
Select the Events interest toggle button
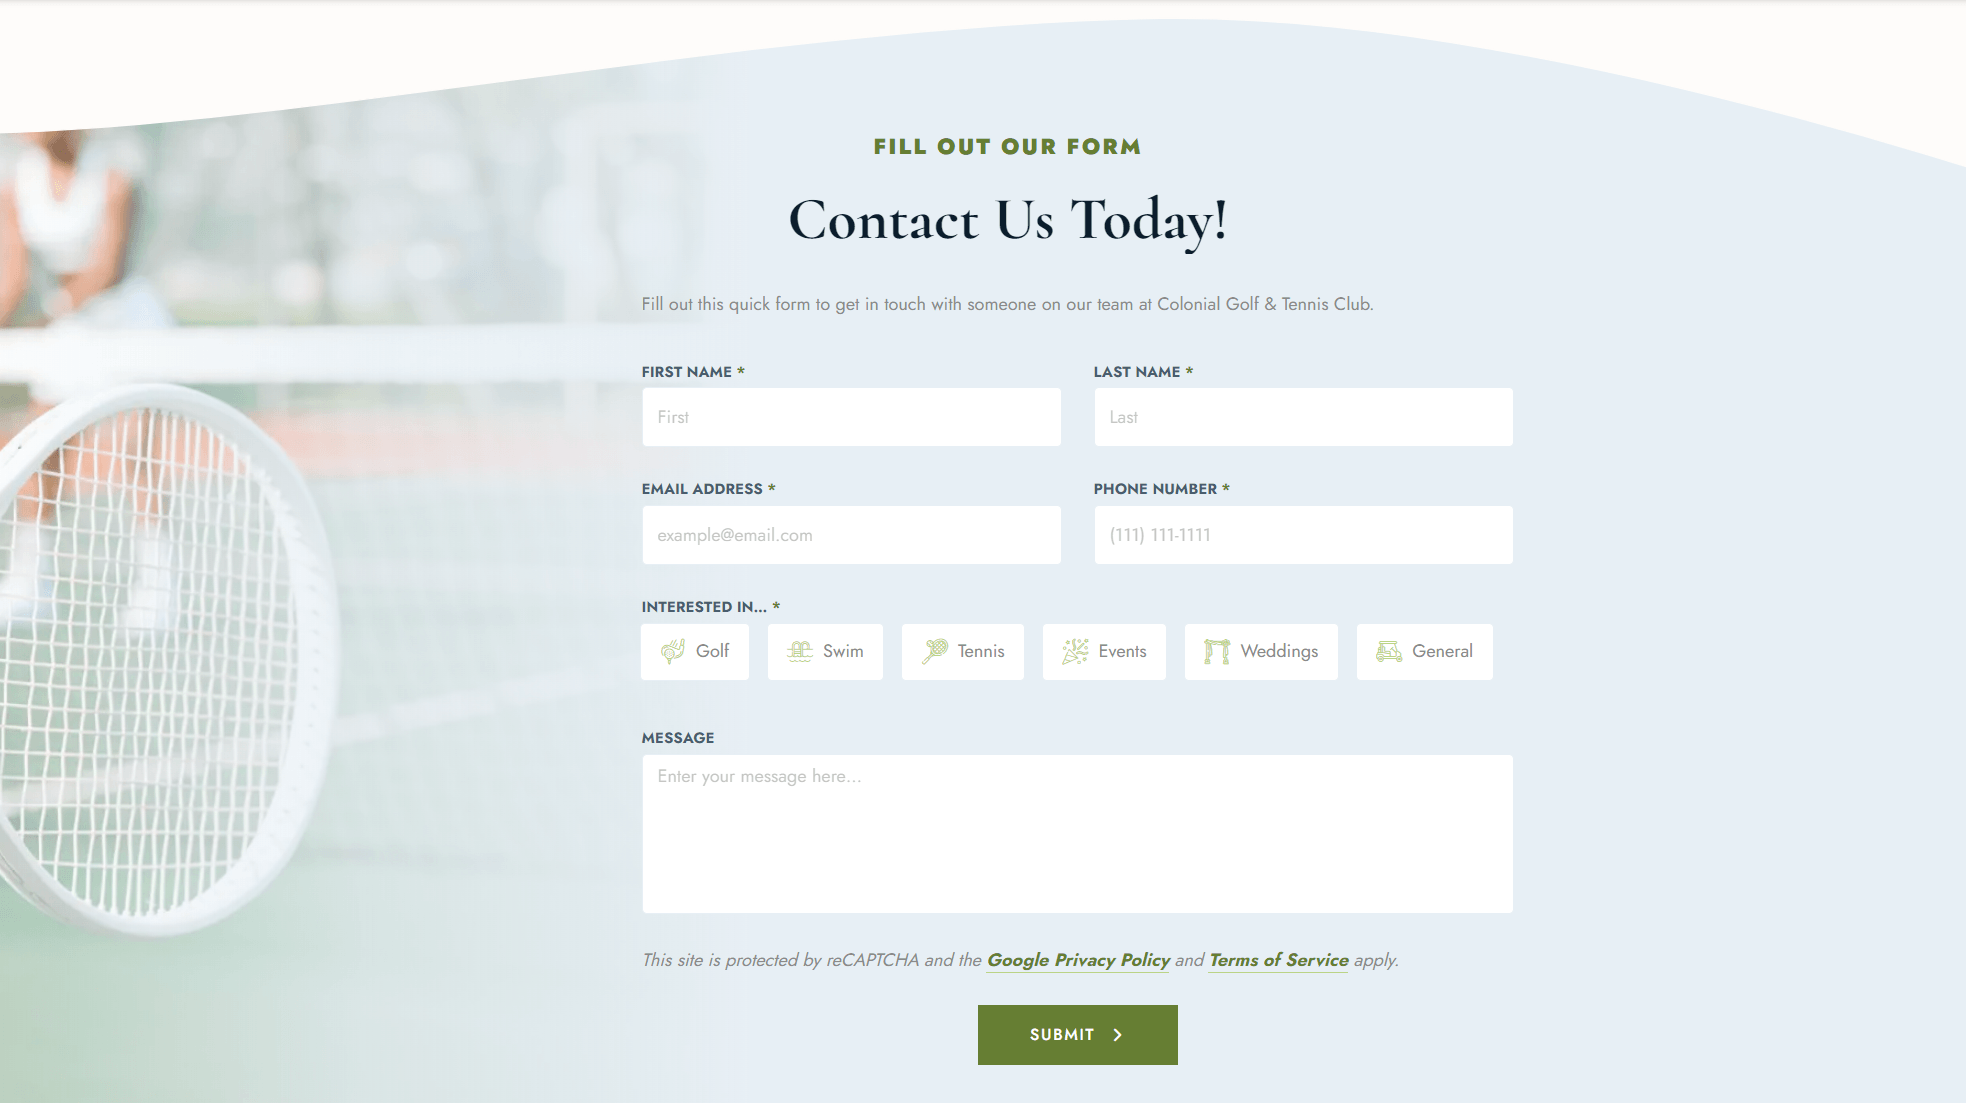coord(1105,651)
